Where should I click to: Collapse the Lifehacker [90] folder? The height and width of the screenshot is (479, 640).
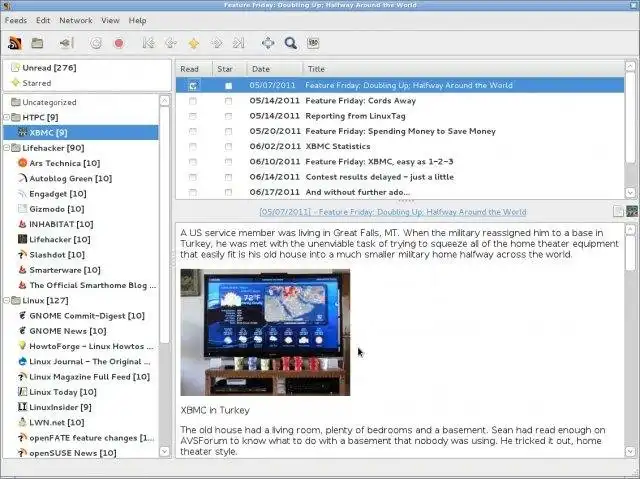[7, 148]
